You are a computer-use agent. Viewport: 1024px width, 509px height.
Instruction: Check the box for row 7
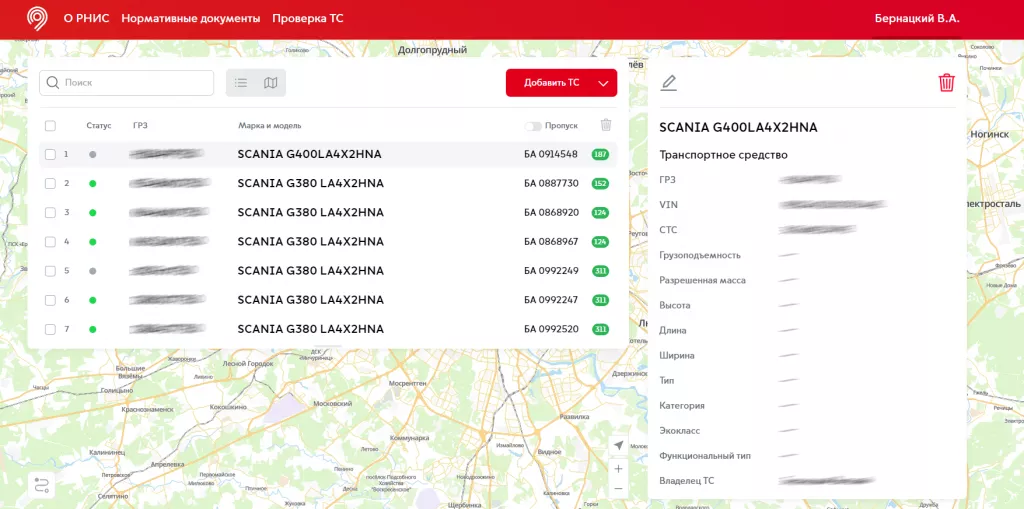[x=50, y=329]
